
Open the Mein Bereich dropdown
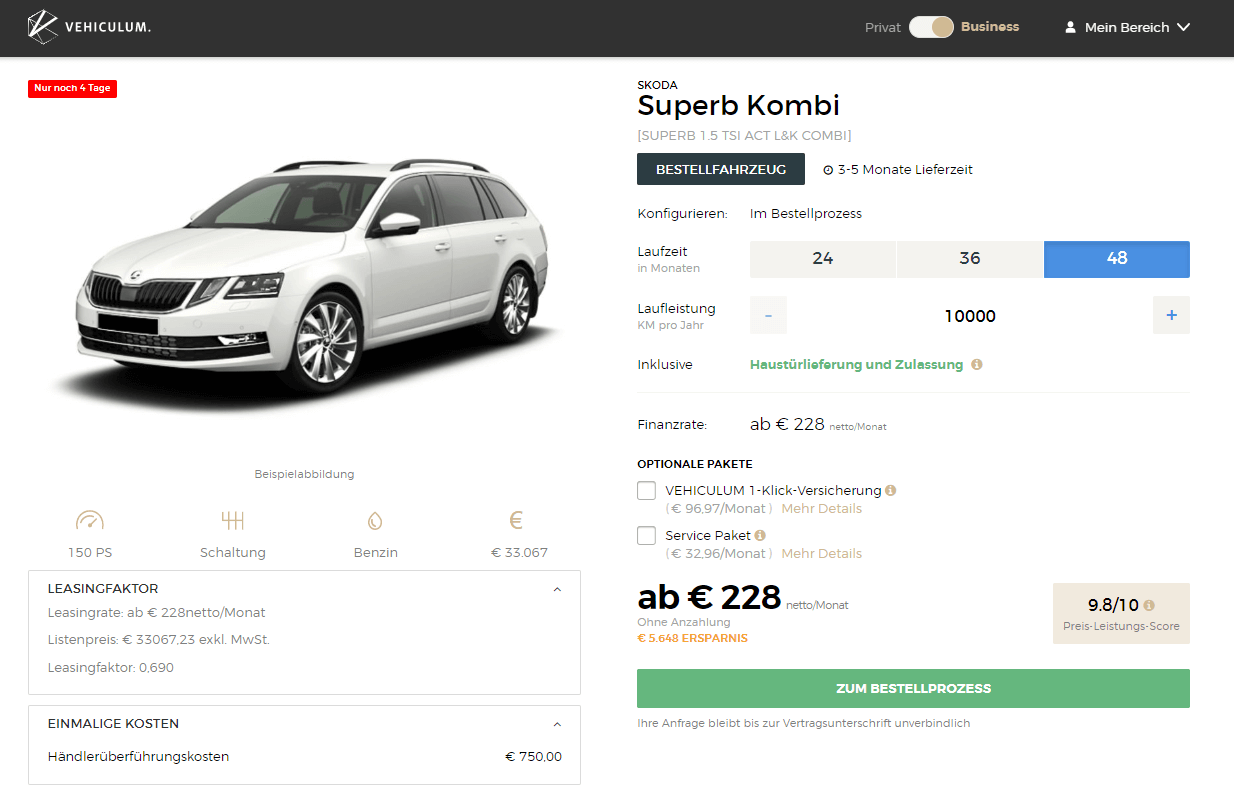pos(1127,27)
